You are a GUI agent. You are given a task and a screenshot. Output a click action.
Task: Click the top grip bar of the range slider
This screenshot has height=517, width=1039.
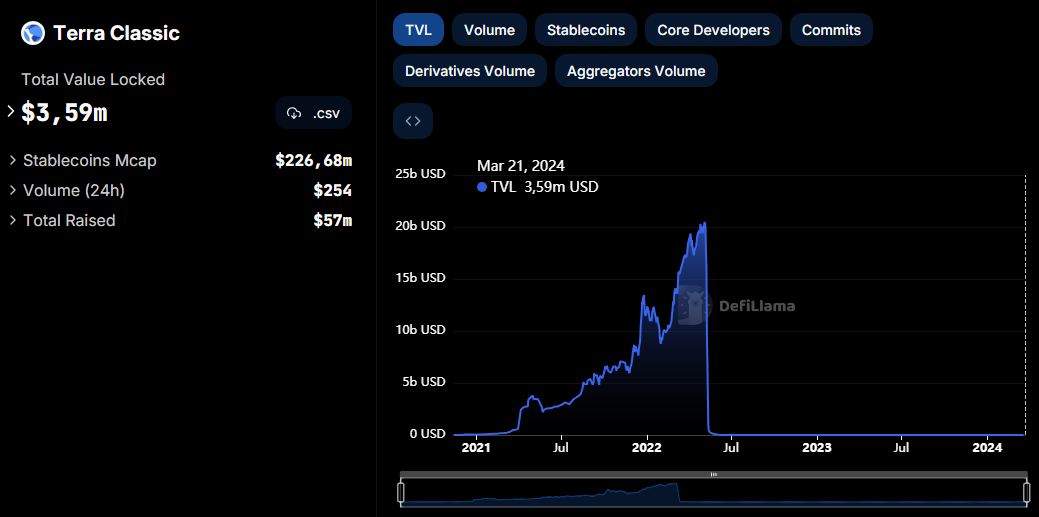pyautogui.click(x=714, y=475)
